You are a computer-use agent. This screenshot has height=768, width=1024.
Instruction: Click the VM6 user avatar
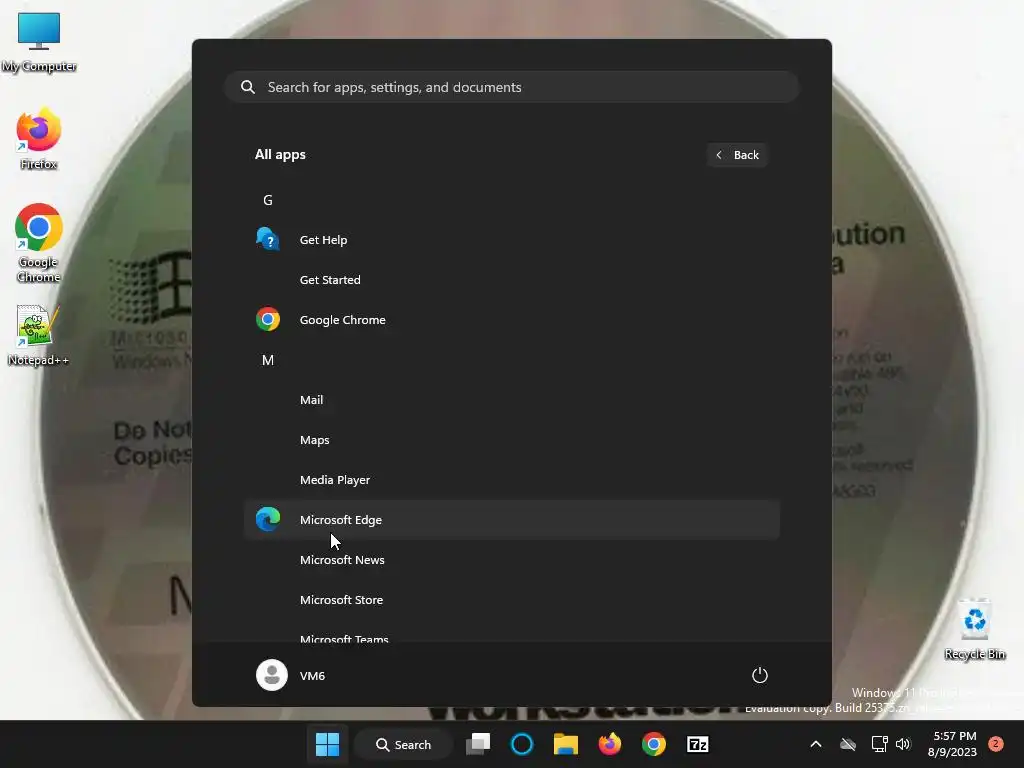click(272, 675)
